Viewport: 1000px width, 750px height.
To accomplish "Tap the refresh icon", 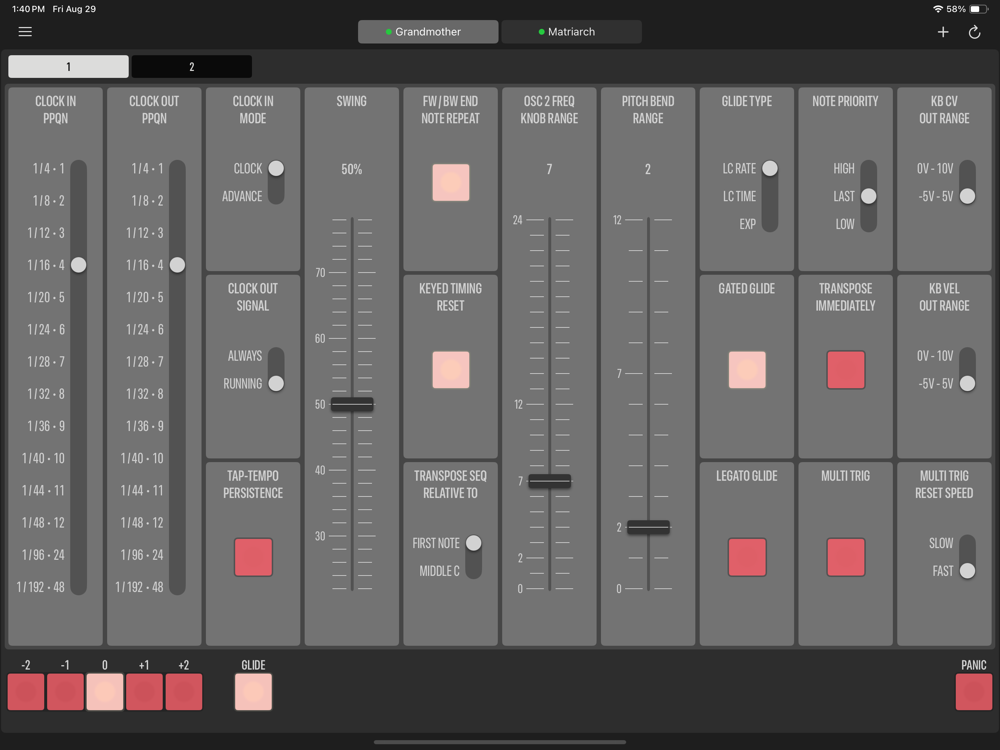I will coord(974,32).
